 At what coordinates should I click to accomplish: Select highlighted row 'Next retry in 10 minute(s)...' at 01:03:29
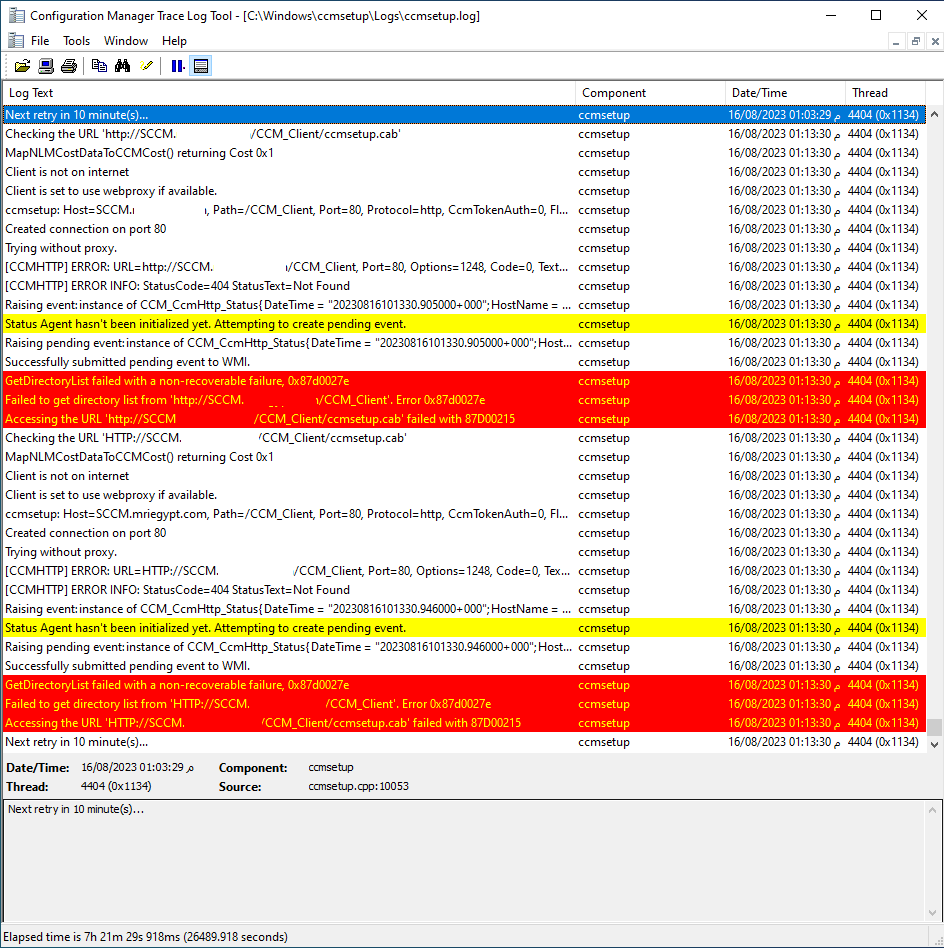tap(464, 115)
